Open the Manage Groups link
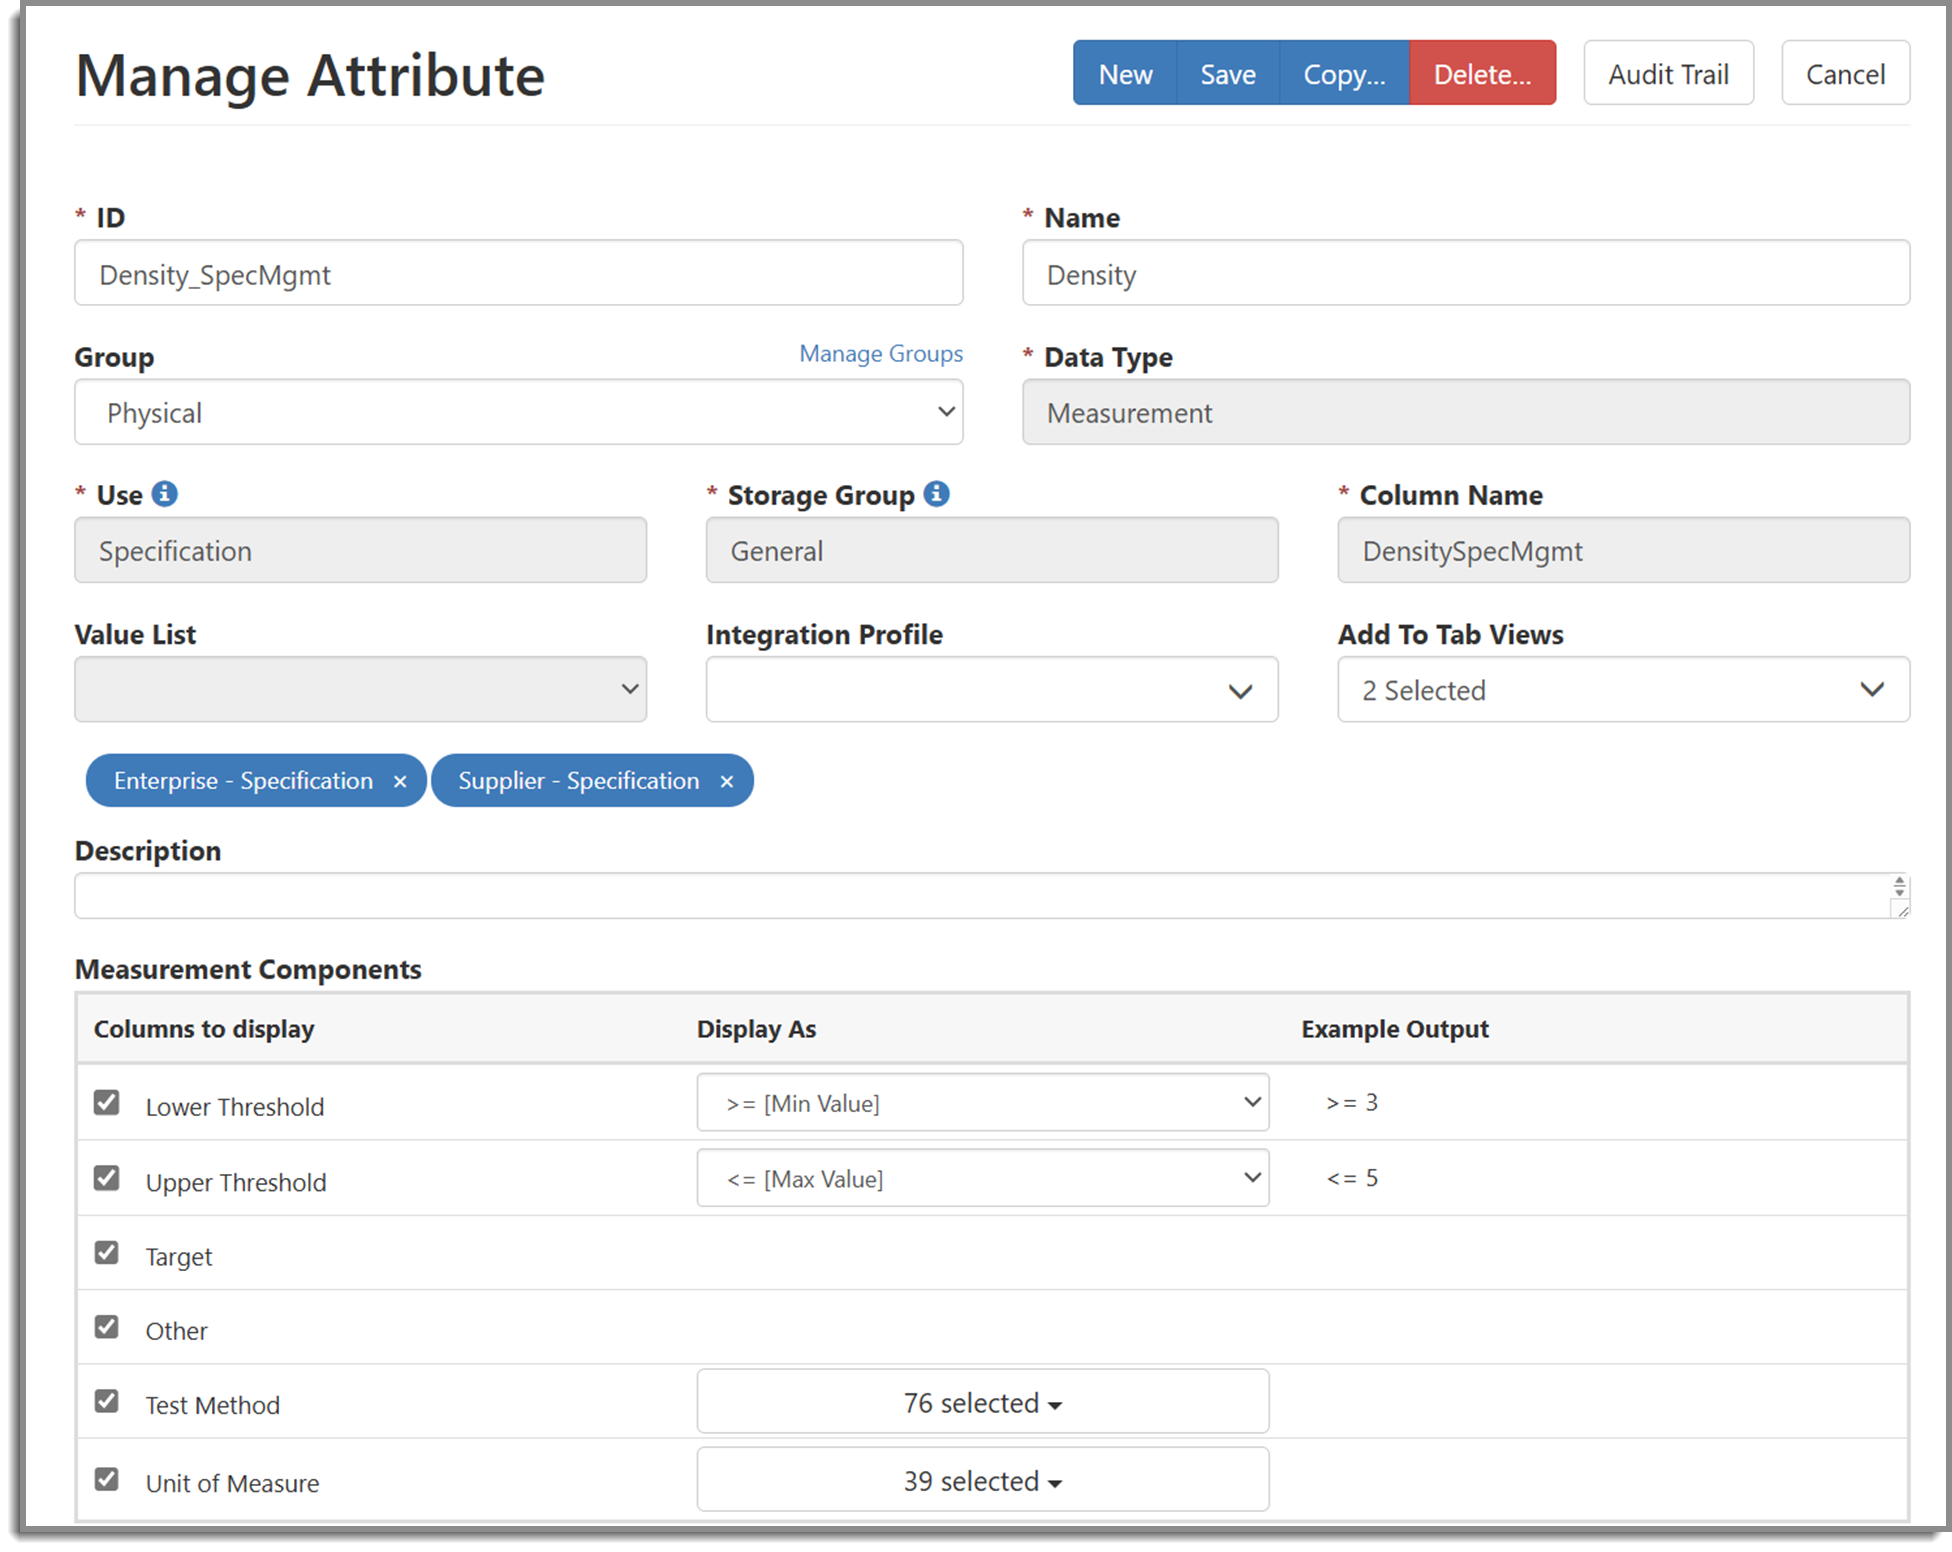Image resolution: width=1952 pixels, height=1552 pixels. click(881, 354)
